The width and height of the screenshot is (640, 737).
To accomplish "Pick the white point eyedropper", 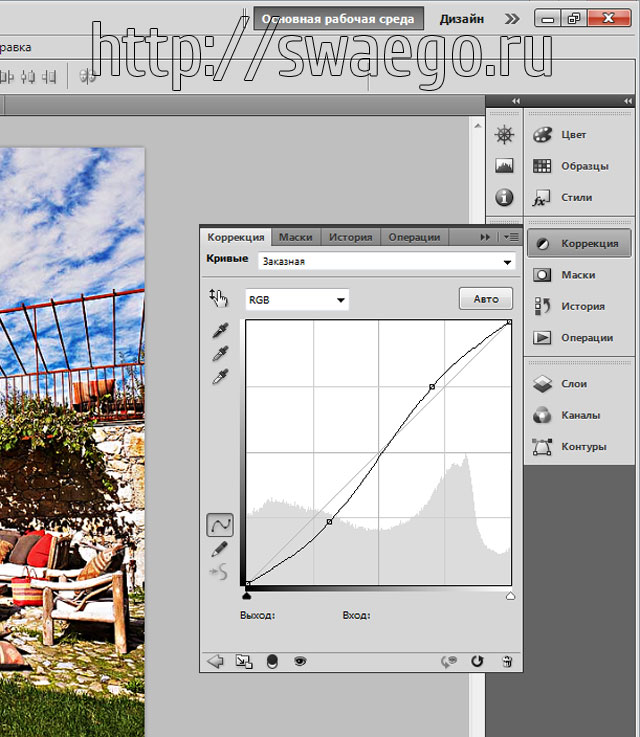I will 220,376.
